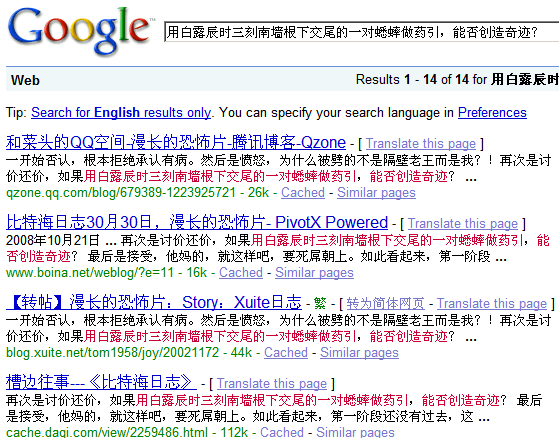Open the 'Story：Xuite日志' result title
559x438 pixels.
click(x=154, y=303)
